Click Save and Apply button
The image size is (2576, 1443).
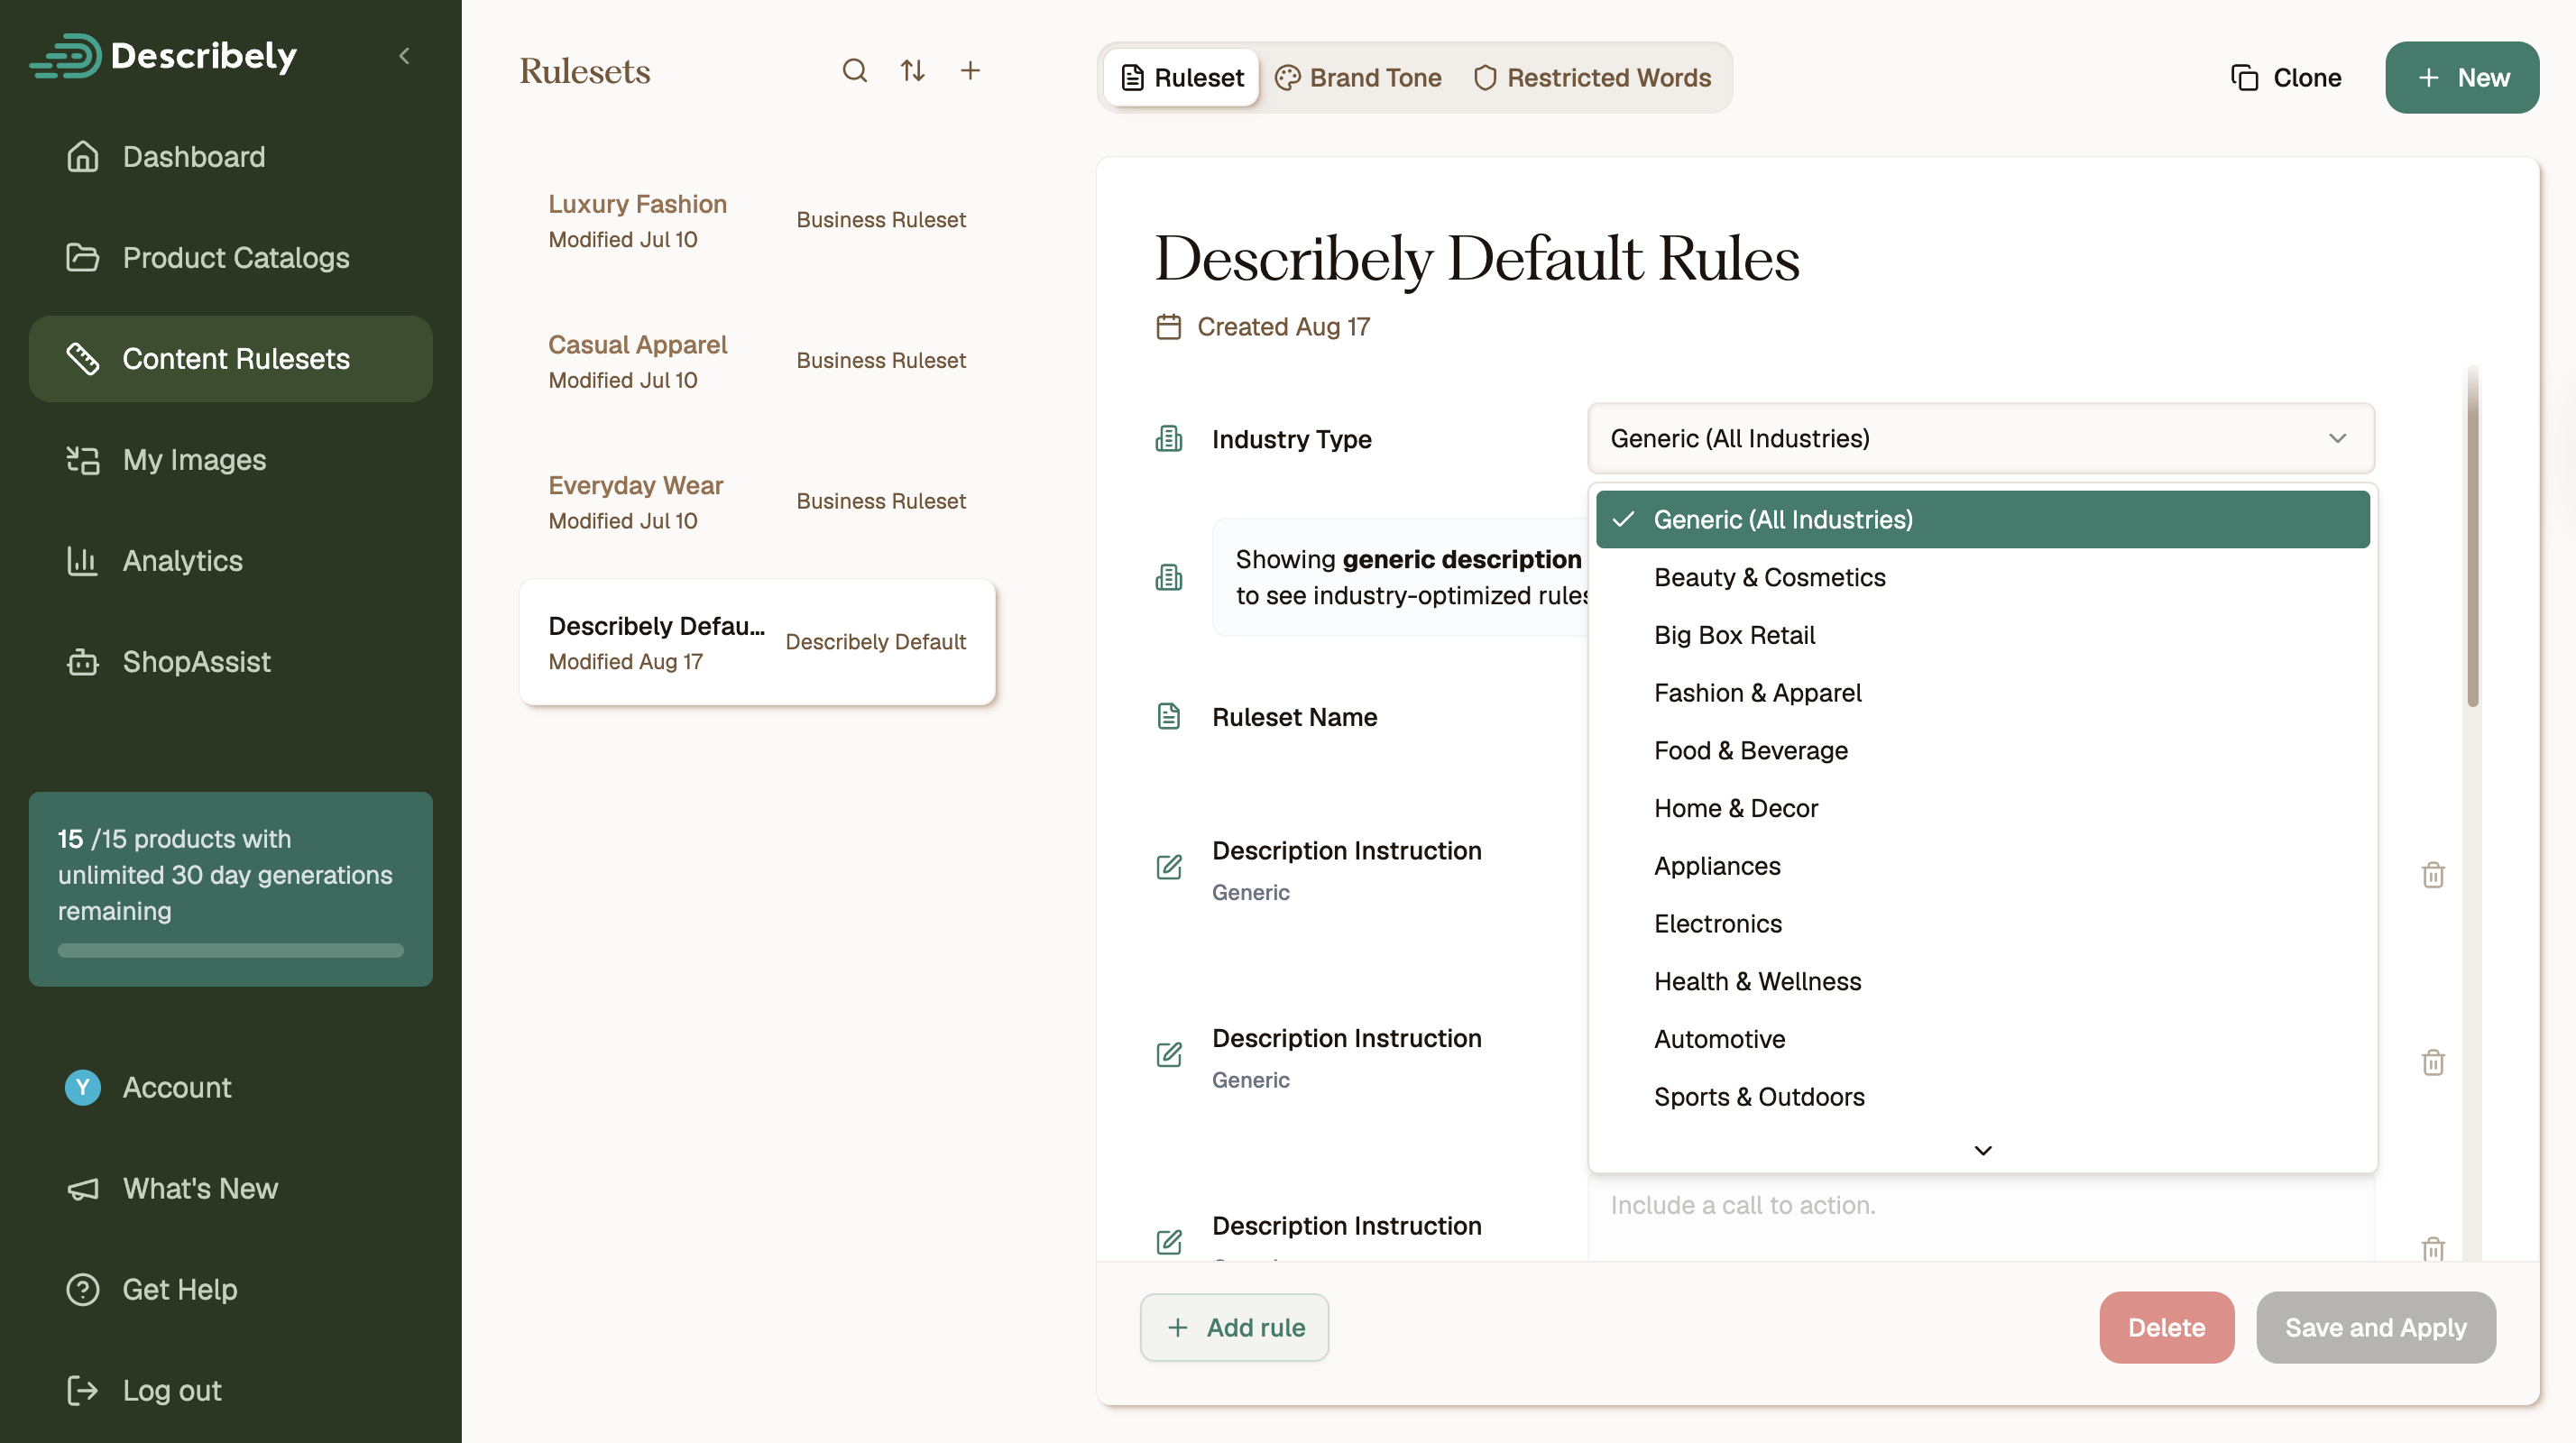pyautogui.click(x=2376, y=1328)
